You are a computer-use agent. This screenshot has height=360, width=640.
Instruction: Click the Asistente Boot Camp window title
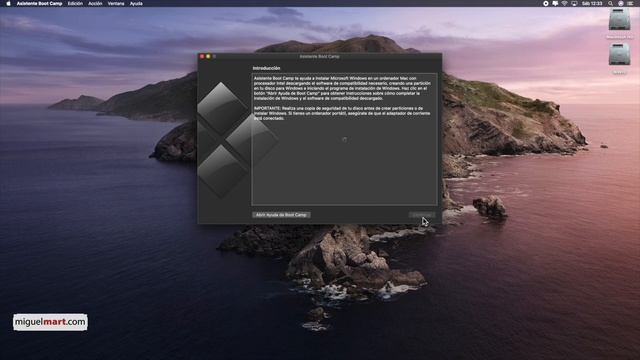pyautogui.click(x=320, y=56)
